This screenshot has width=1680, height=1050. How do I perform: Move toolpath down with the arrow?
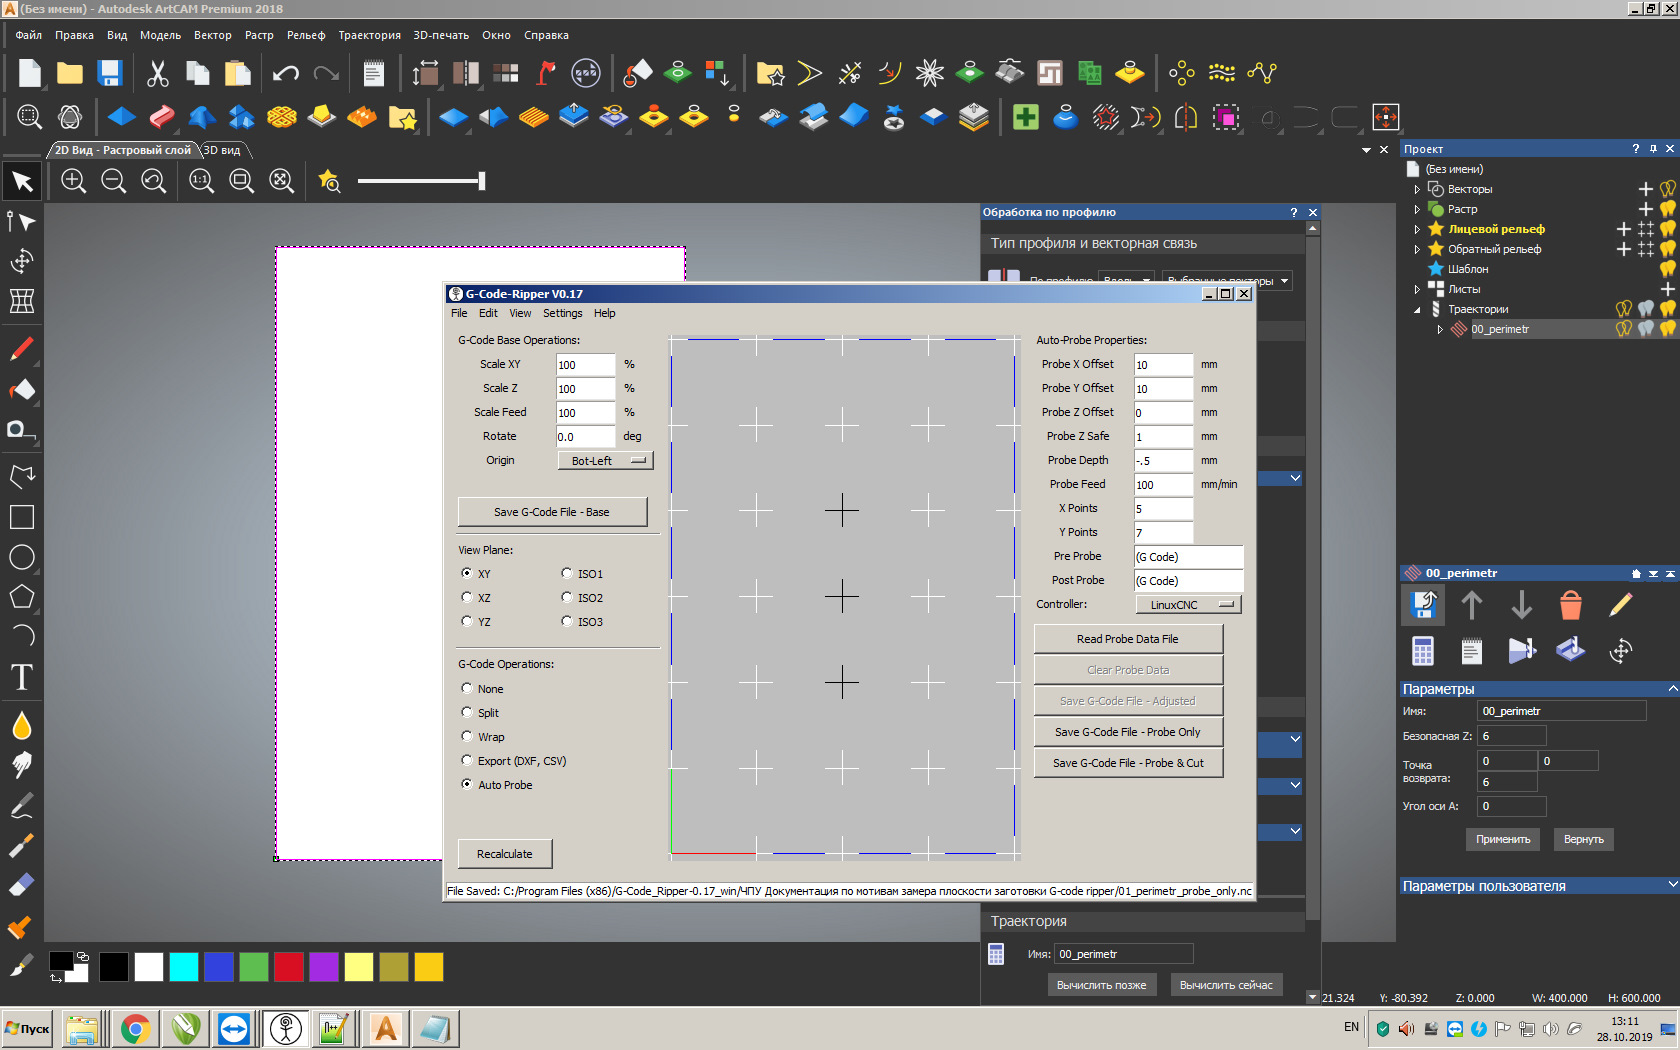pos(1522,605)
